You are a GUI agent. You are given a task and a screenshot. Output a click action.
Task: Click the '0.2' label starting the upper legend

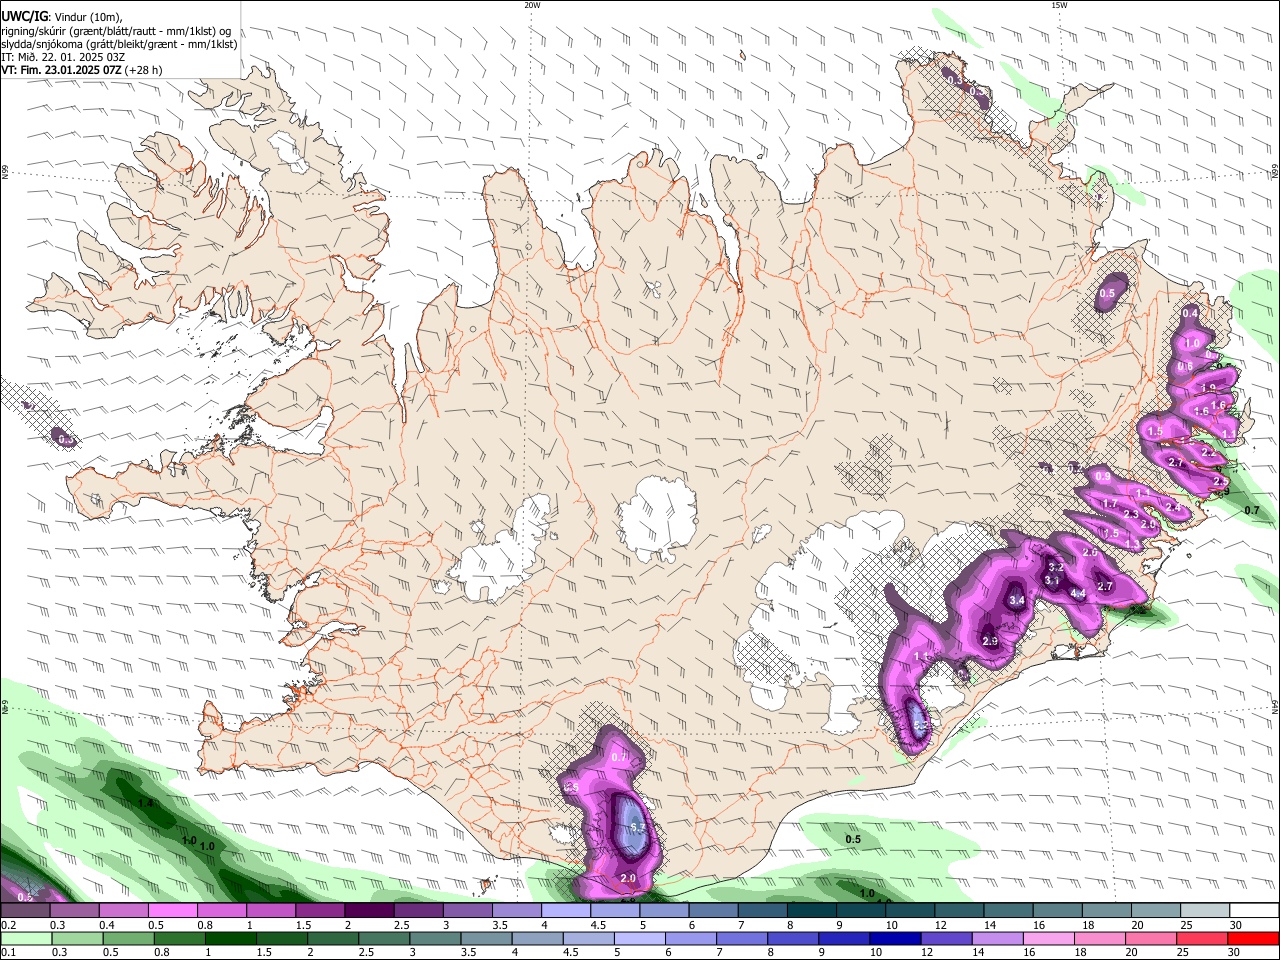pos(10,925)
